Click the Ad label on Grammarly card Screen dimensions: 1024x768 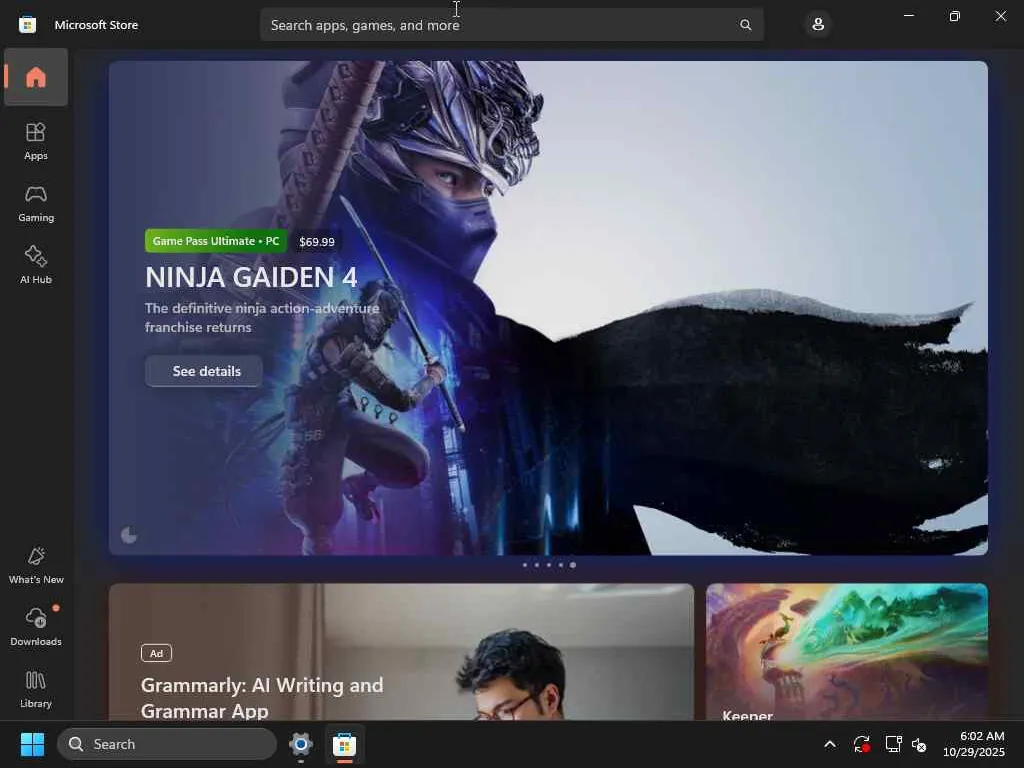[157, 653]
